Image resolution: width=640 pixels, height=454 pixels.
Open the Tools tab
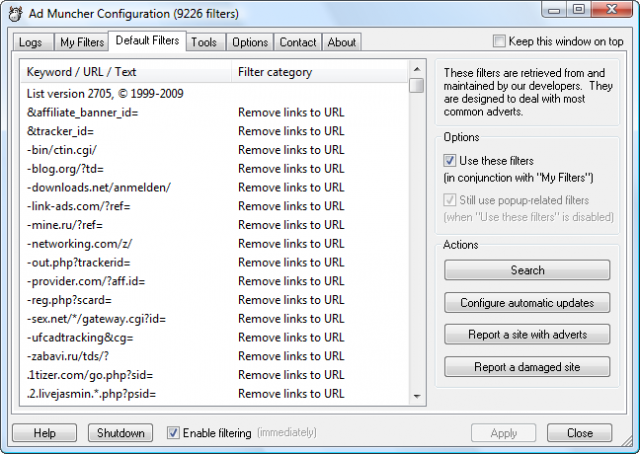click(206, 42)
